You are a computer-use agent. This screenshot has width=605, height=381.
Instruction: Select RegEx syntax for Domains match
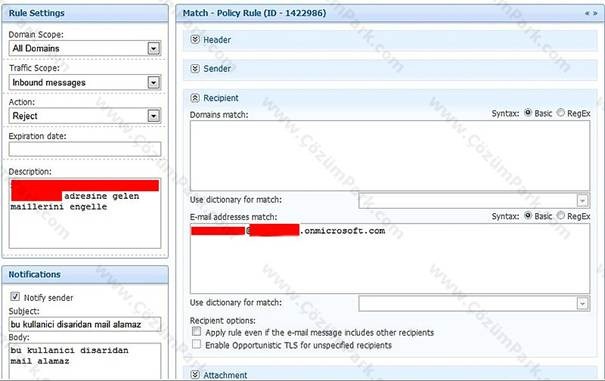pyautogui.click(x=561, y=113)
